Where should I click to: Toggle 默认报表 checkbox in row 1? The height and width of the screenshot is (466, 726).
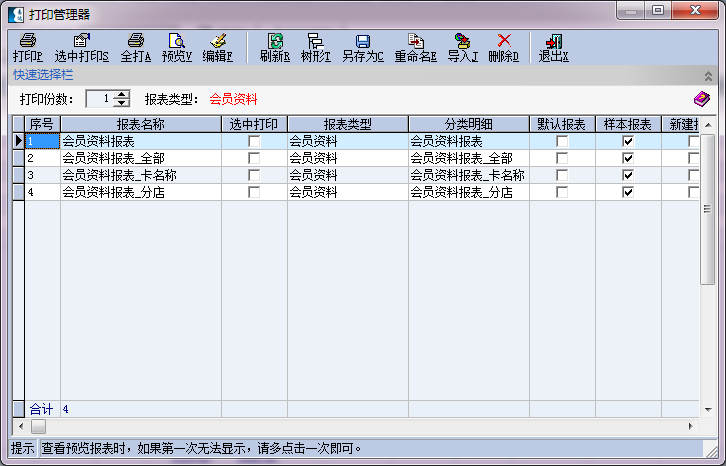tap(562, 142)
